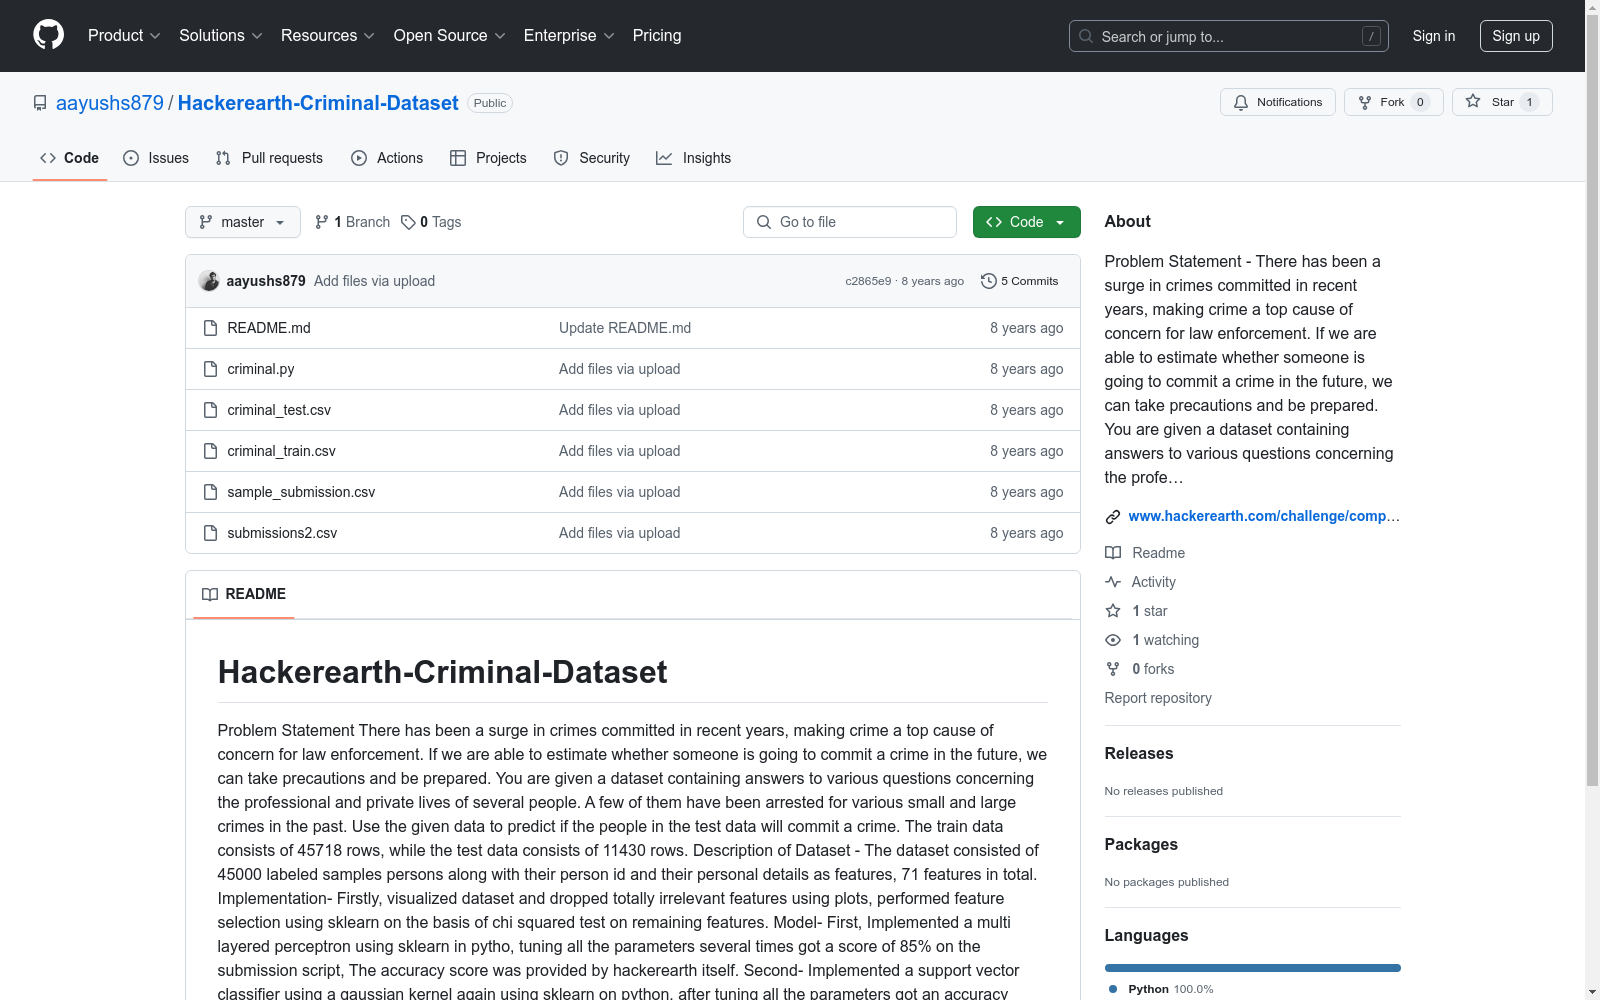
Task: Open the criminal.py file
Action: tap(261, 369)
